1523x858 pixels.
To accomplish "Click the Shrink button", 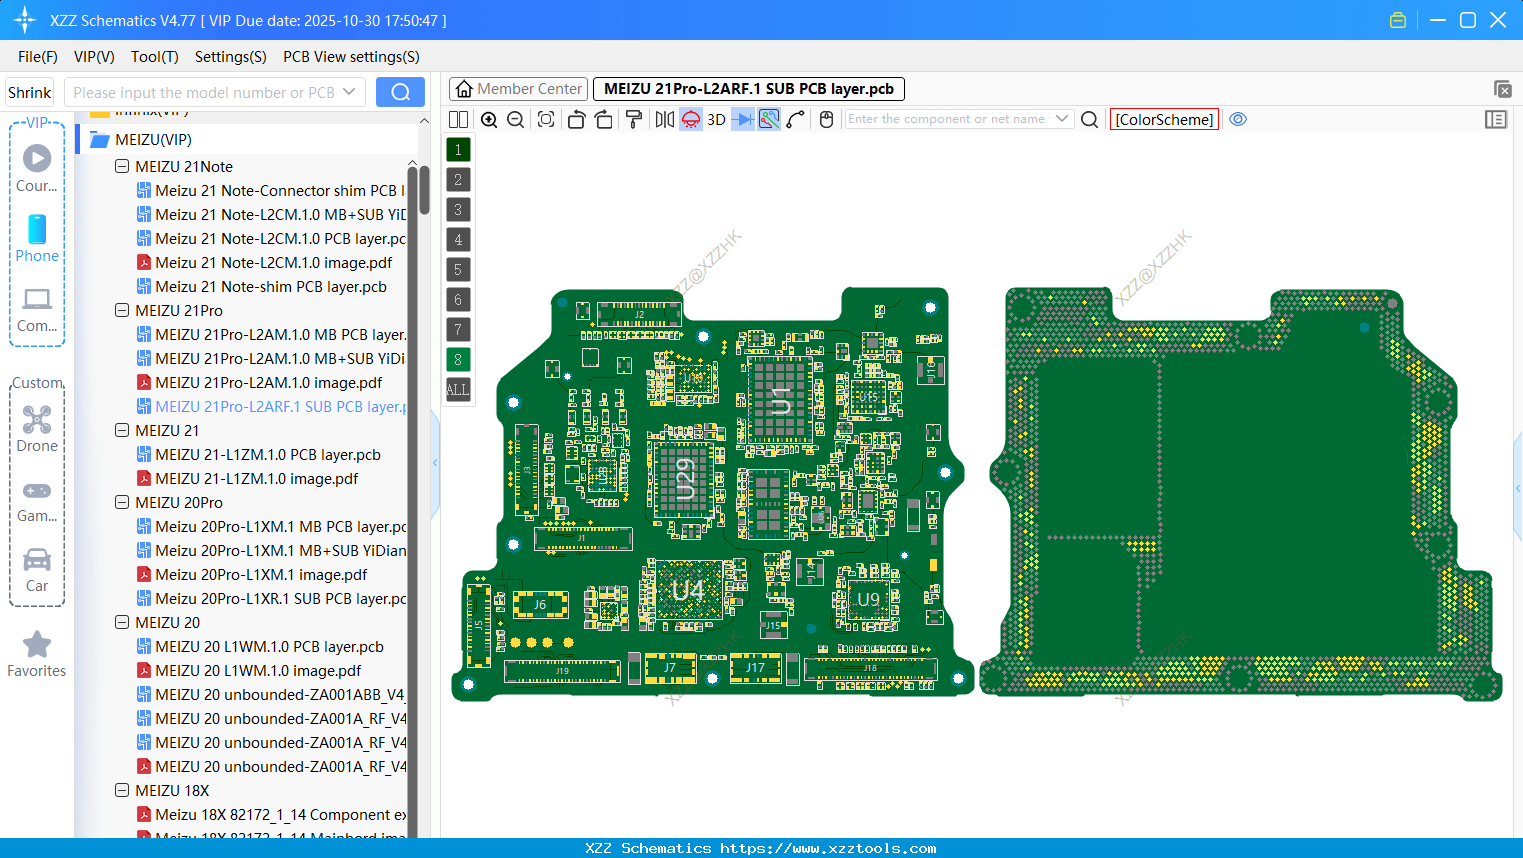I will [29, 91].
